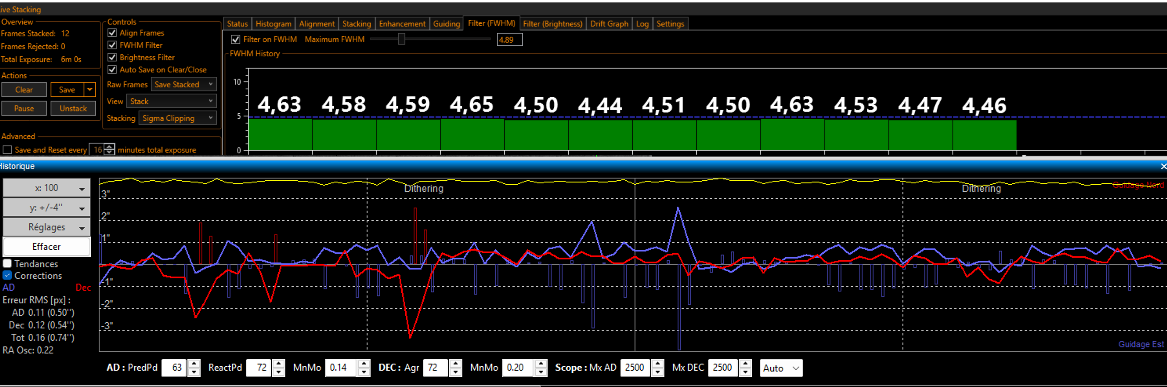Open the y: +/-4" scale dropdown
Screen dimensions: 1167x387
pos(47,207)
